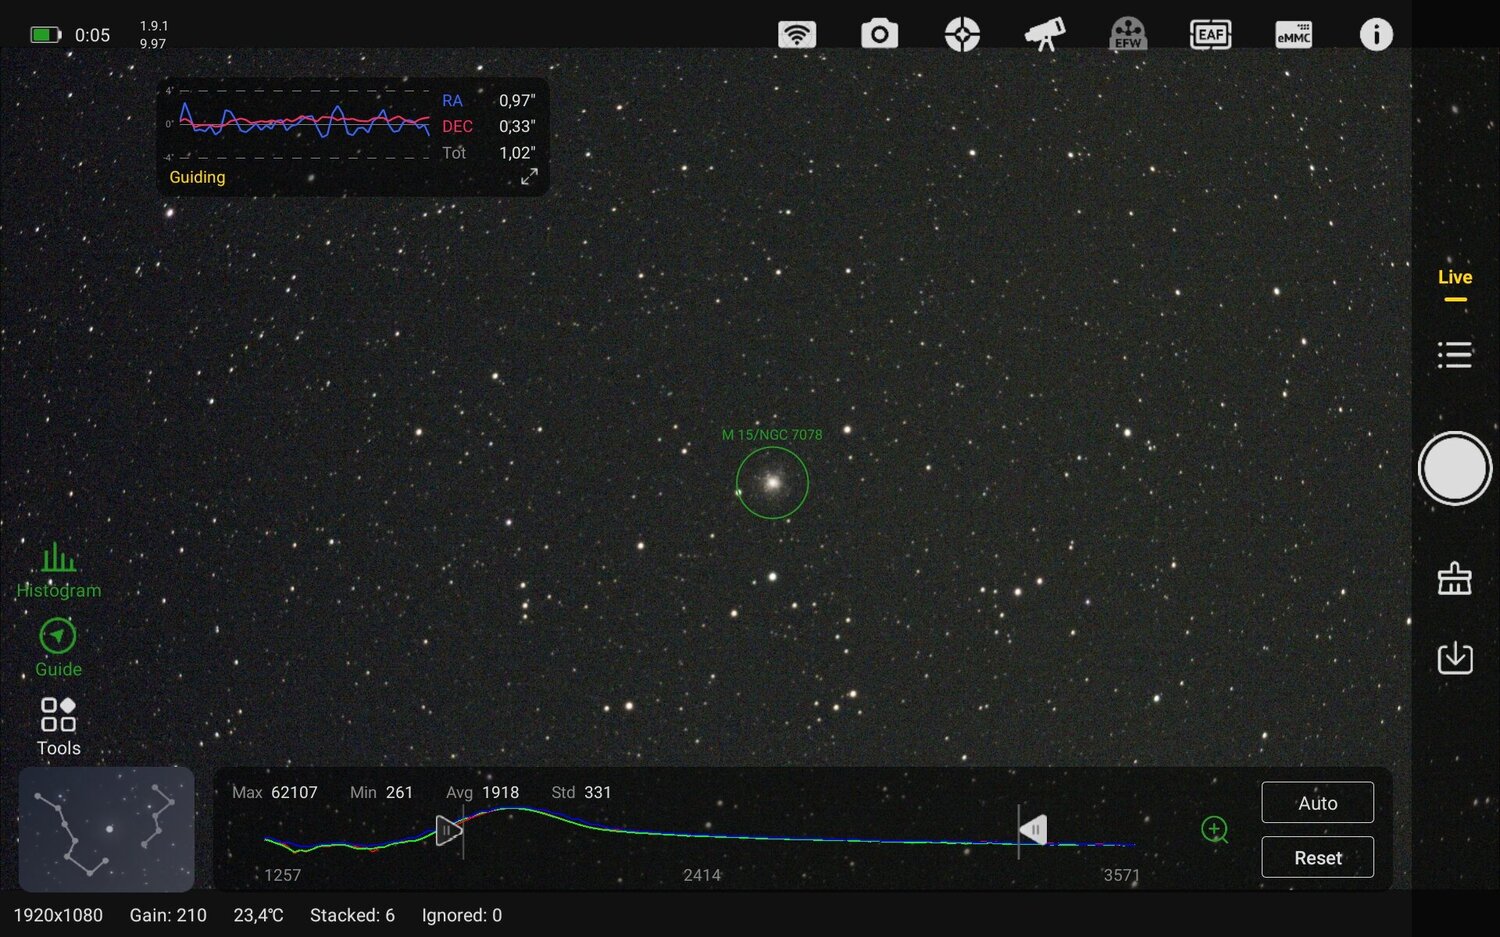
Task: Tap the clear stacked image brush icon
Action: tap(1455, 578)
